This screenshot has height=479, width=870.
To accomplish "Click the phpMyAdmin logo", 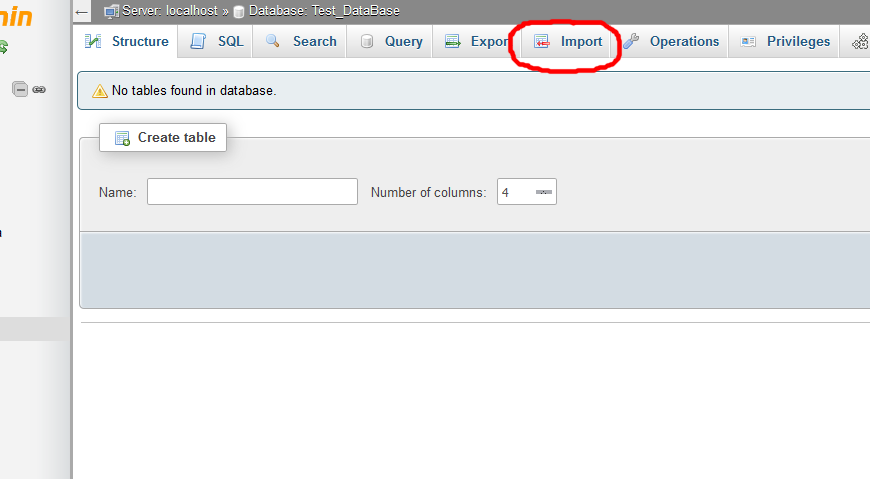I will 15,17.
